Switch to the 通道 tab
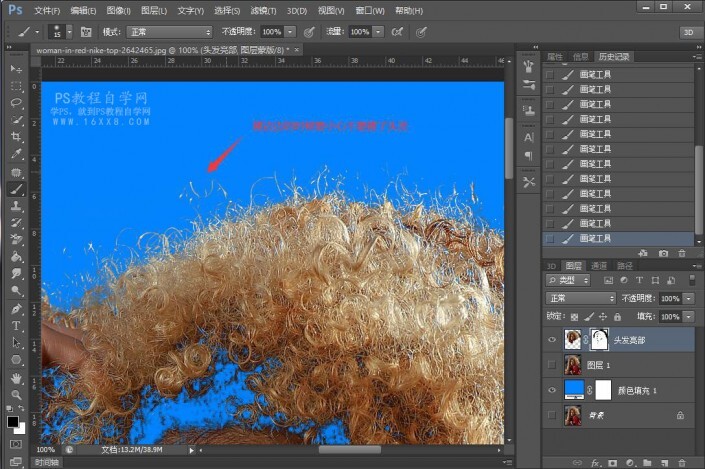 599,265
